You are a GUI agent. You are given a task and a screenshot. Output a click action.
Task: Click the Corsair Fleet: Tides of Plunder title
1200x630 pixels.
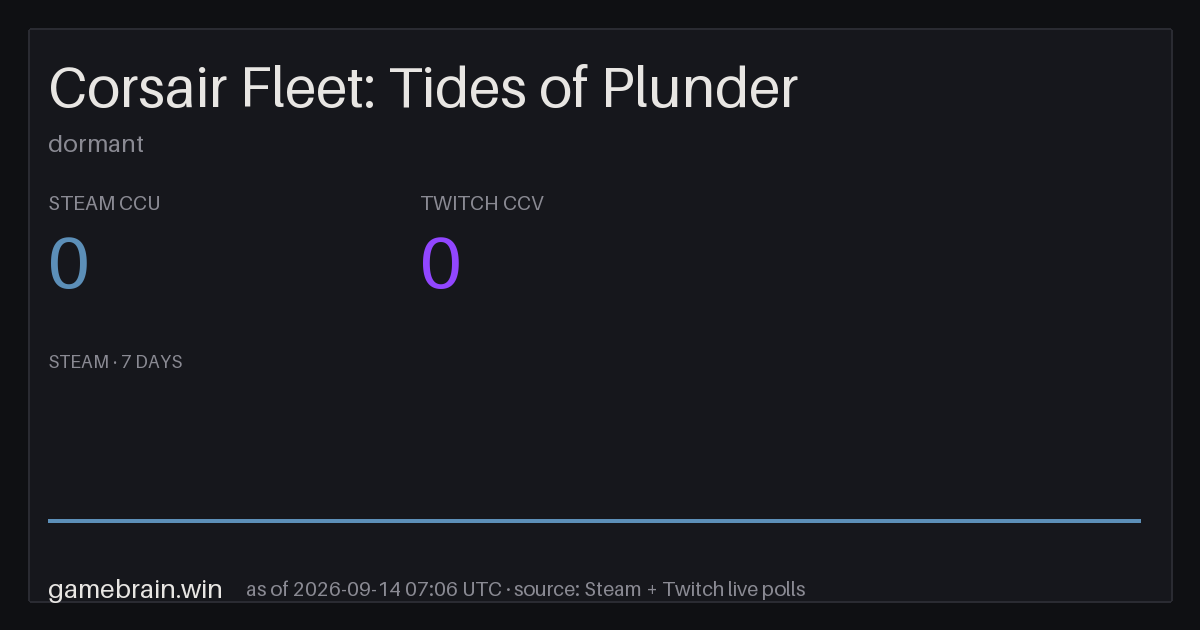[x=423, y=88]
